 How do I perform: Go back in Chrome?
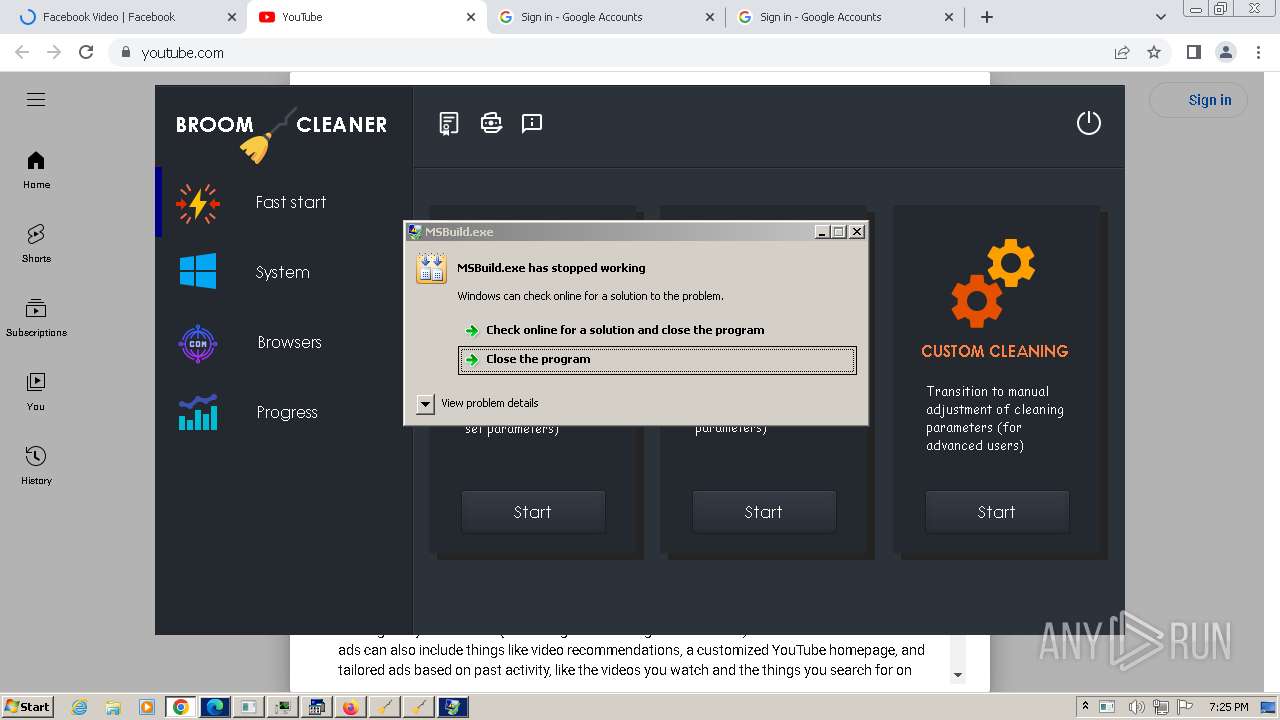[x=22, y=53]
